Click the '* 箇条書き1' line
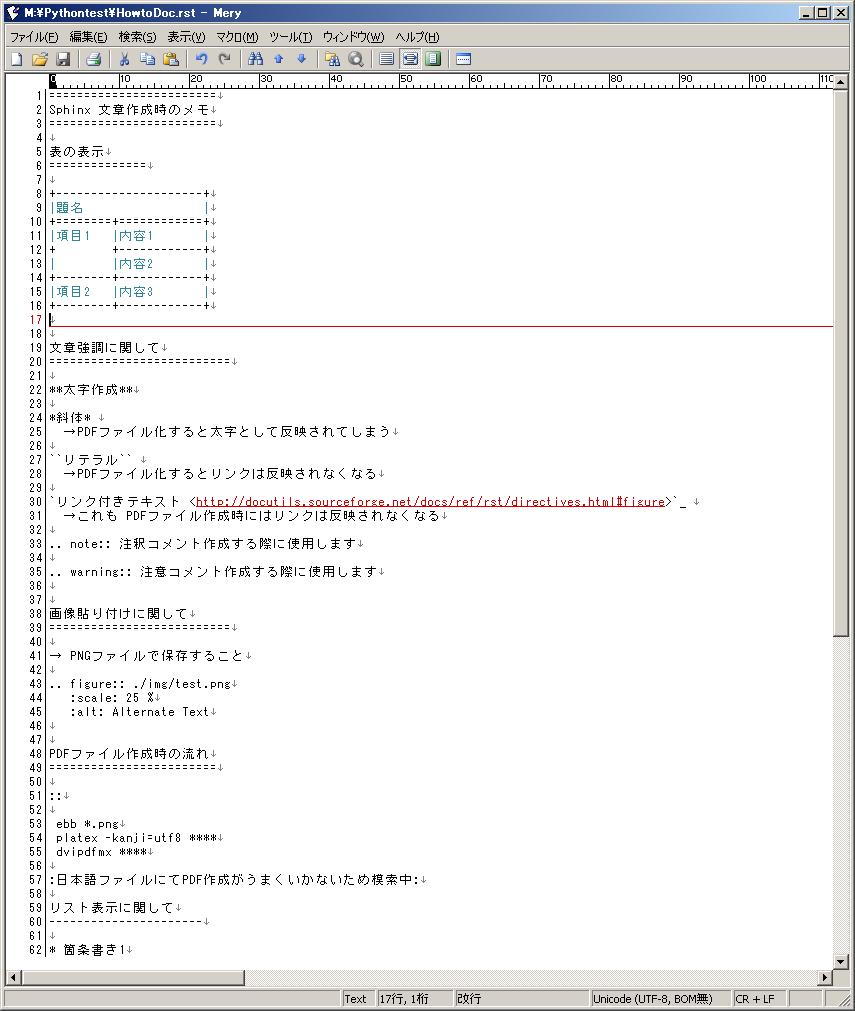Image resolution: width=855 pixels, height=1011 pixels. [87, 949]
